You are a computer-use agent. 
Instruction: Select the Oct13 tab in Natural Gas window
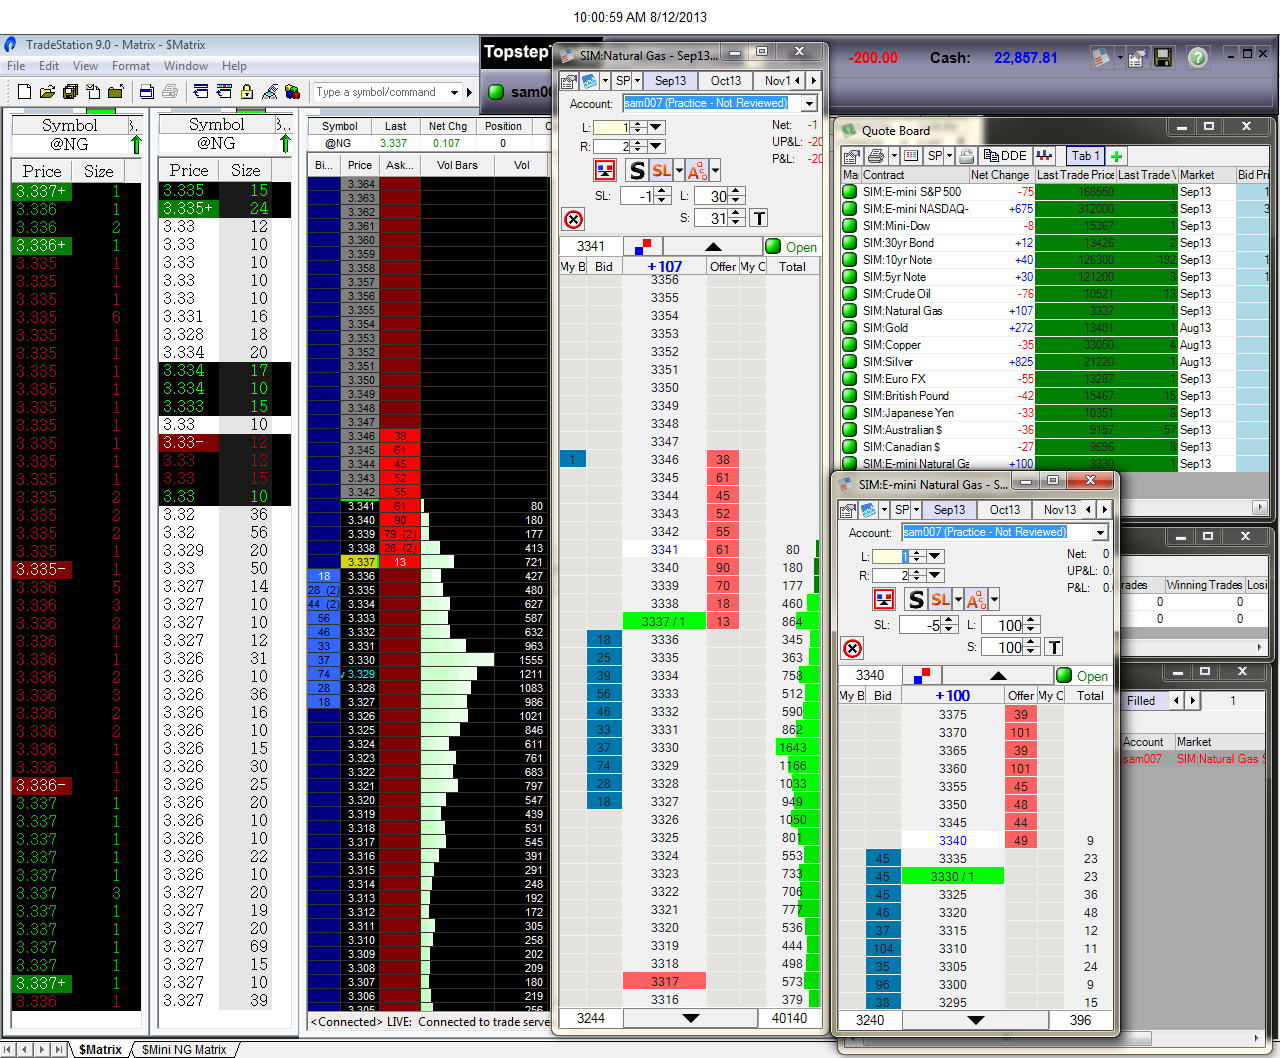tap(726, 81)
